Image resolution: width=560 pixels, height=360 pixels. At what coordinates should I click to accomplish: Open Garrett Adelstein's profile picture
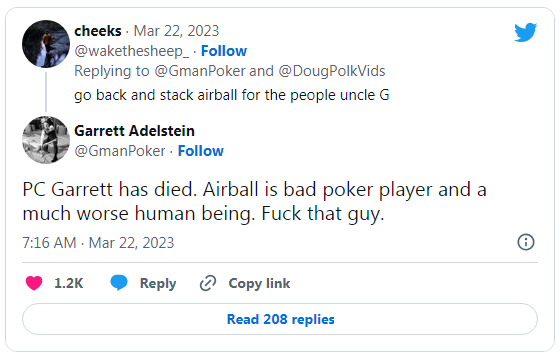pos(46,140)
